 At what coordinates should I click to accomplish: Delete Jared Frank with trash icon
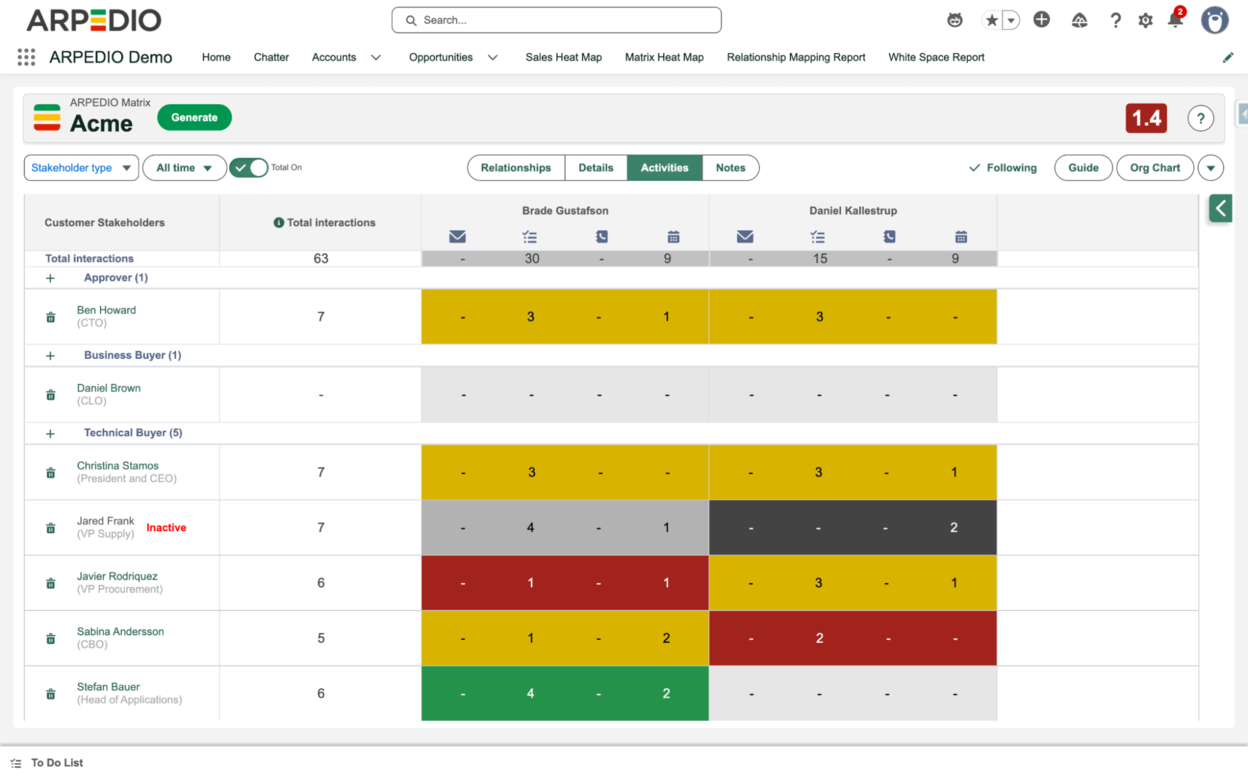[51, 528]
